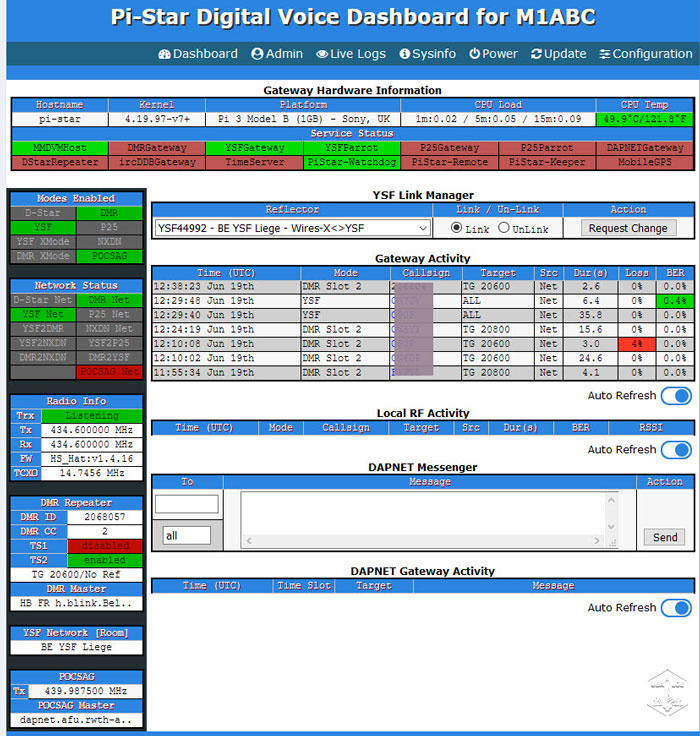This screenshot has height=736, width=700.
Task: Open the Configuration page
Action: [x=646, y=54]
